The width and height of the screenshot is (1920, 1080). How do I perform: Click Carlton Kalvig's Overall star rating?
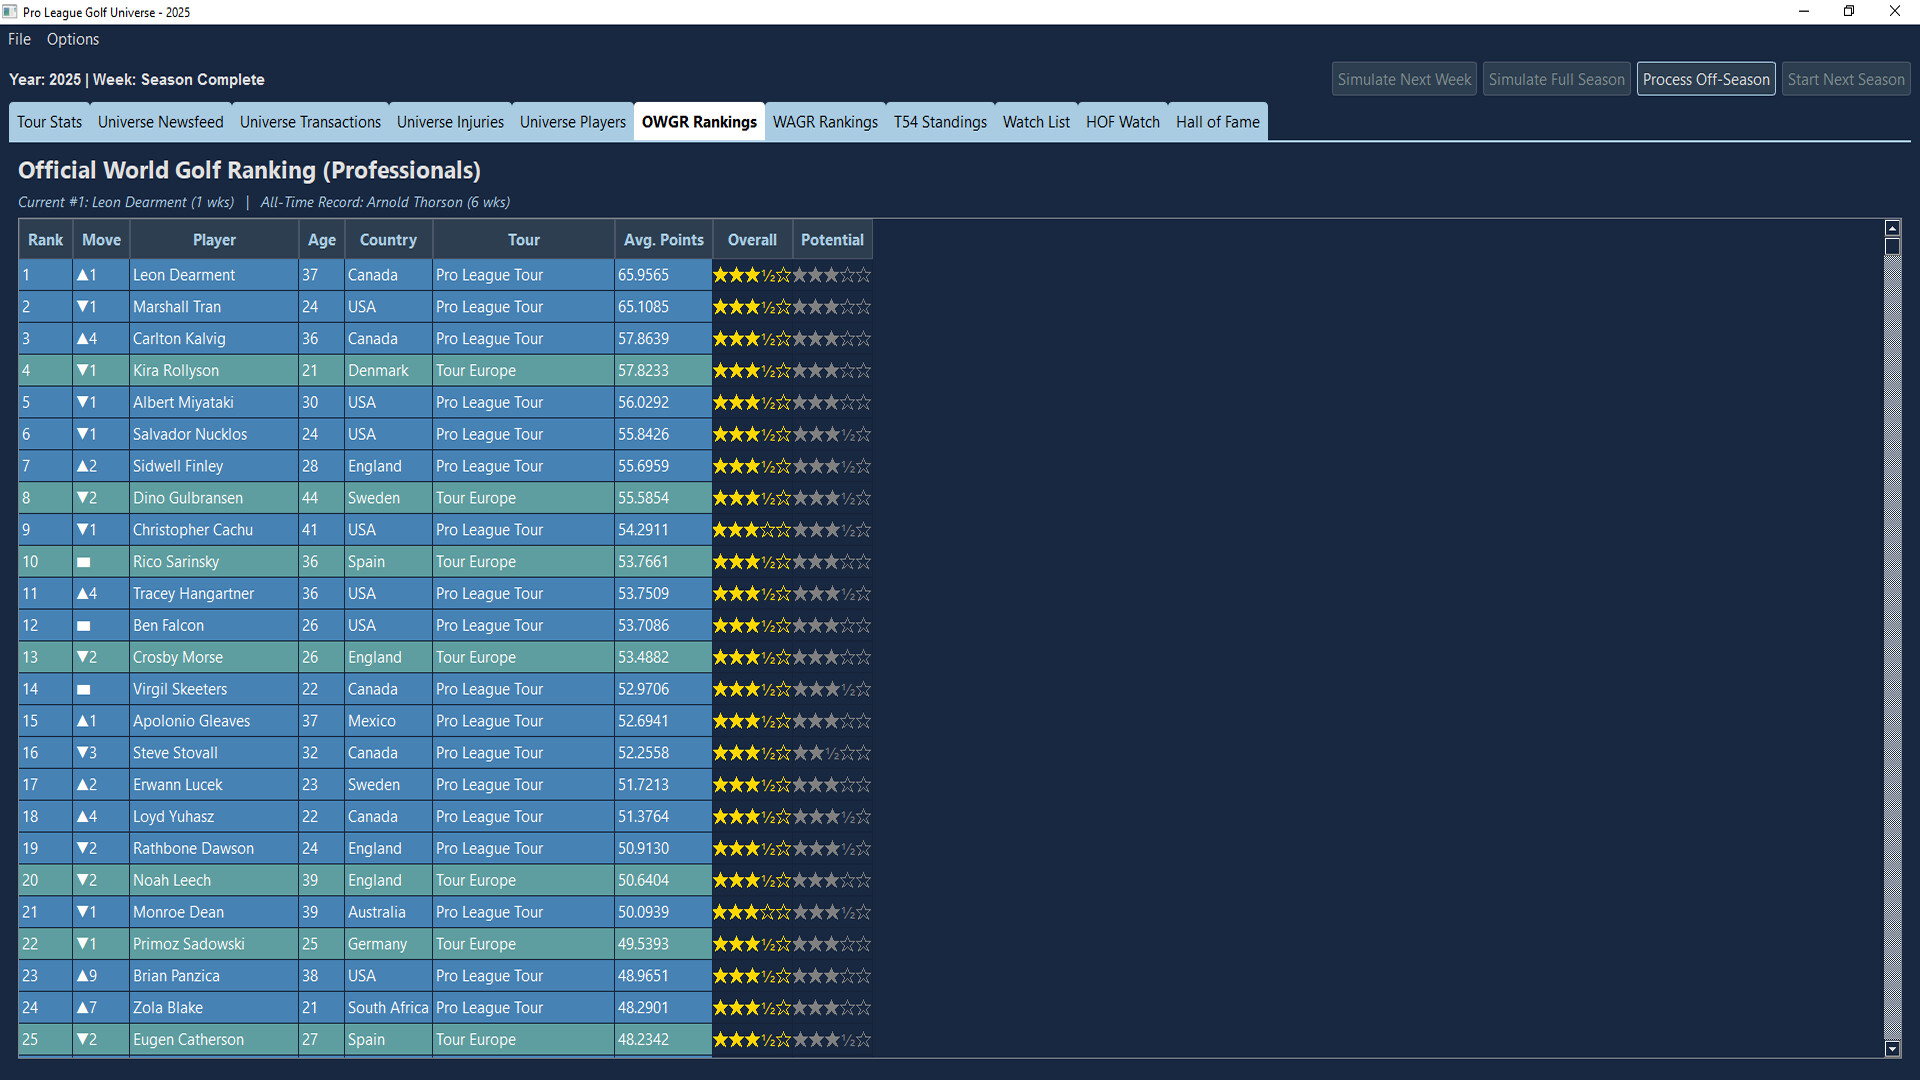(751, 338)
